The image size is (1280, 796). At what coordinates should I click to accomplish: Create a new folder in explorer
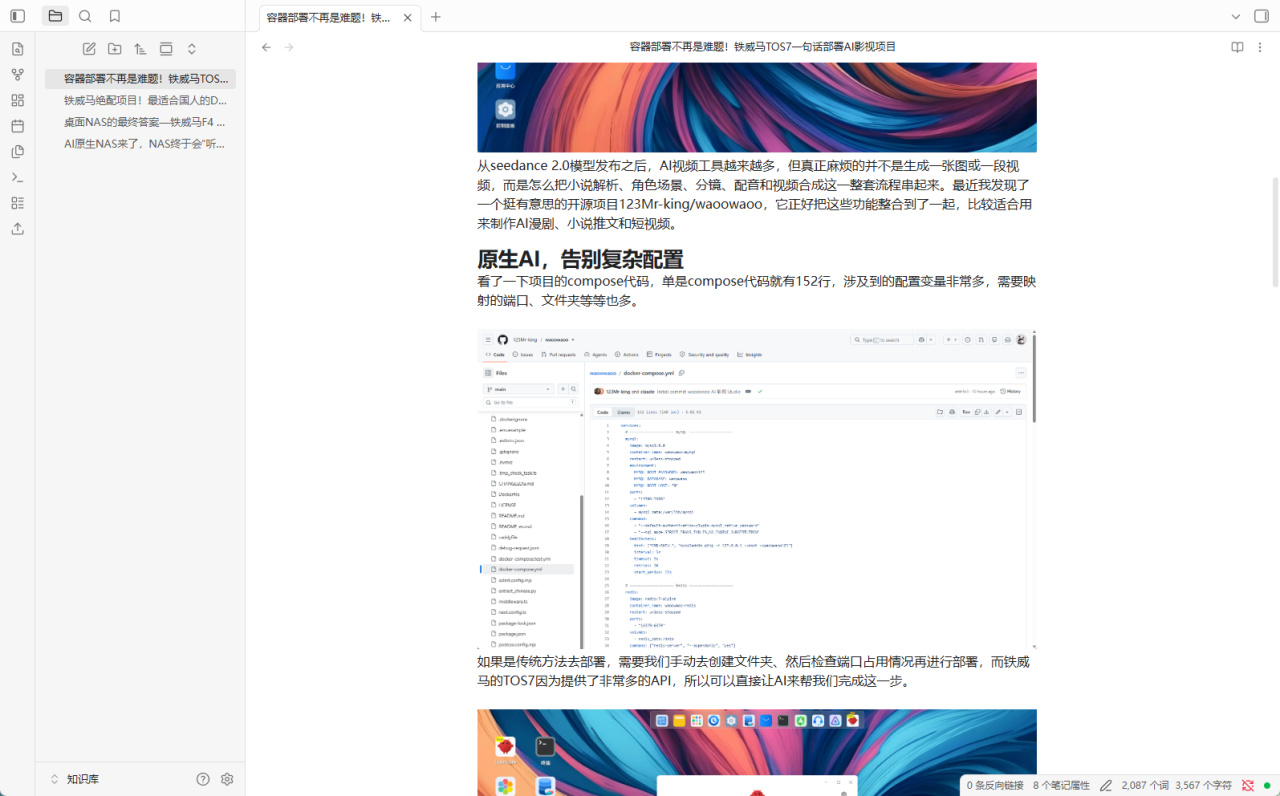[115, 49]
